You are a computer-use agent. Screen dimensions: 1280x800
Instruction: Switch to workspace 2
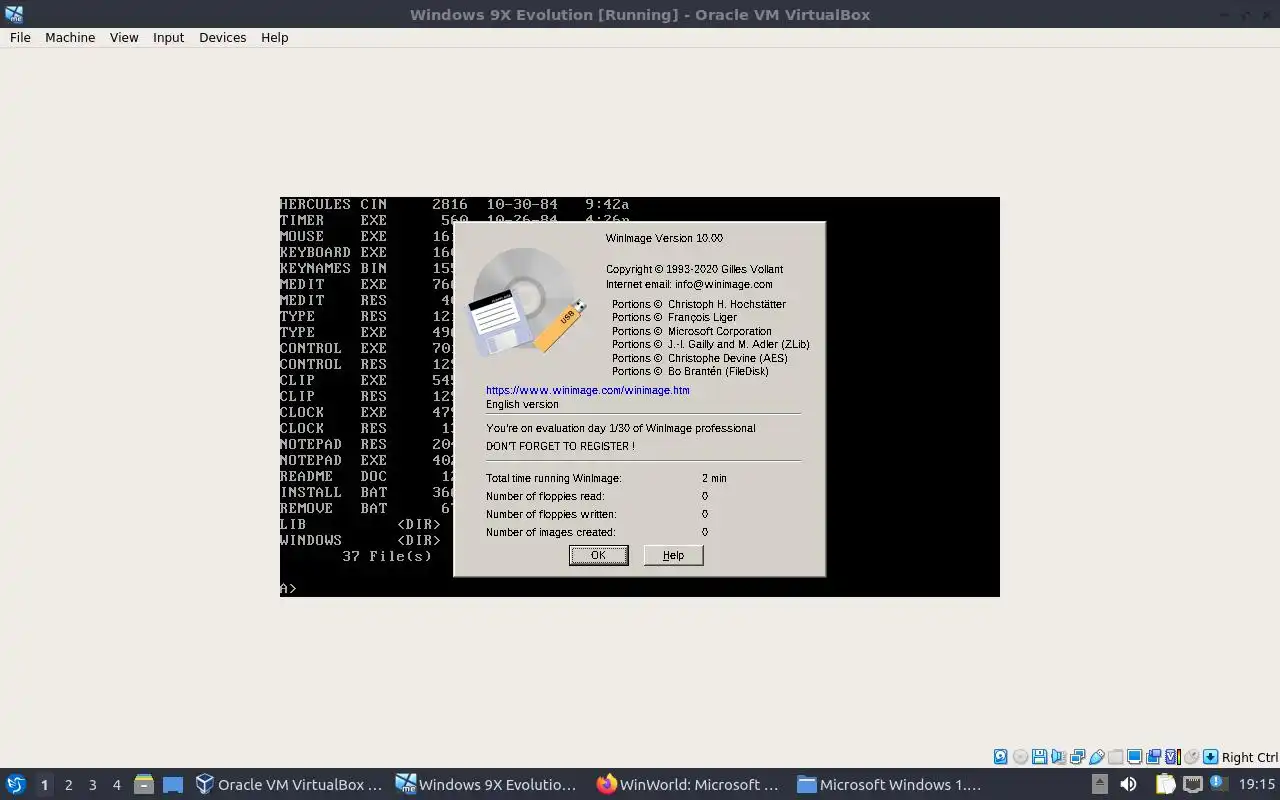tap(68, 785)
